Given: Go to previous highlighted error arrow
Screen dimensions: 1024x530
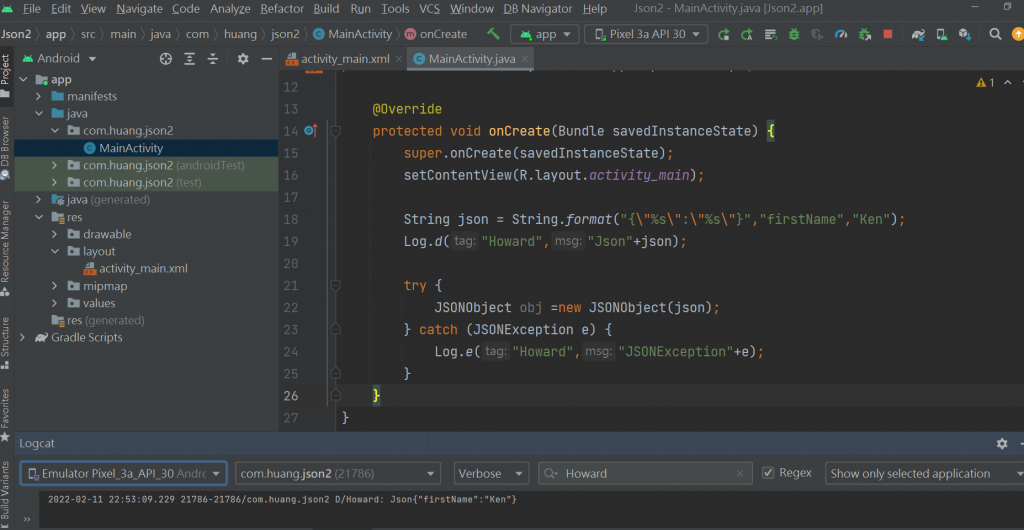Looking at the screenshot, I should [x=1008, y=83].
